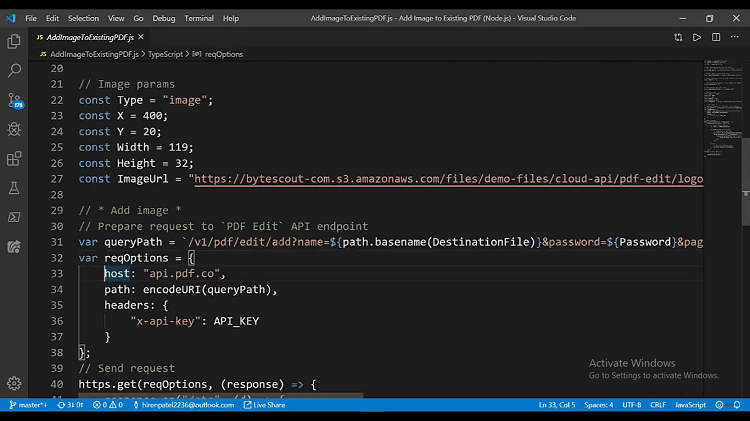Click the Run Code play icon
The image size is (750, 421).
click(697, 38)
